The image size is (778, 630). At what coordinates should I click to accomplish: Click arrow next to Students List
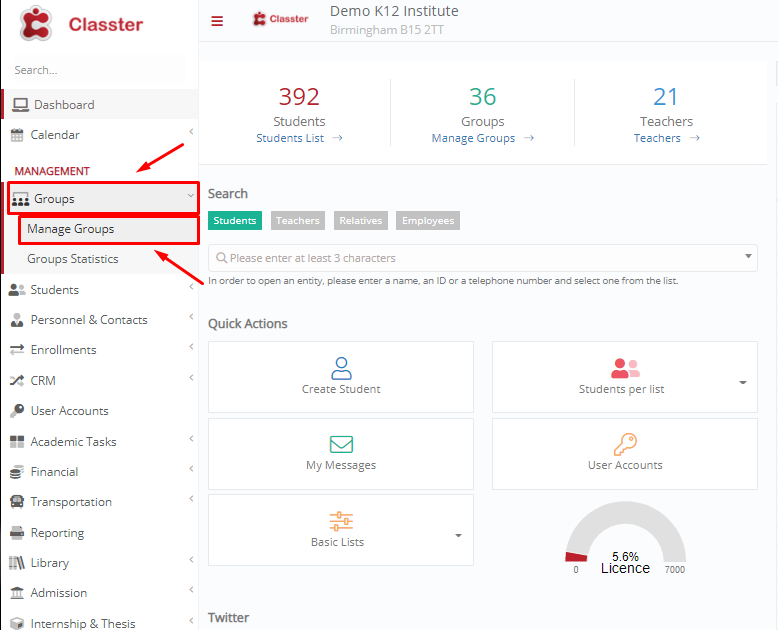(337, 138)
